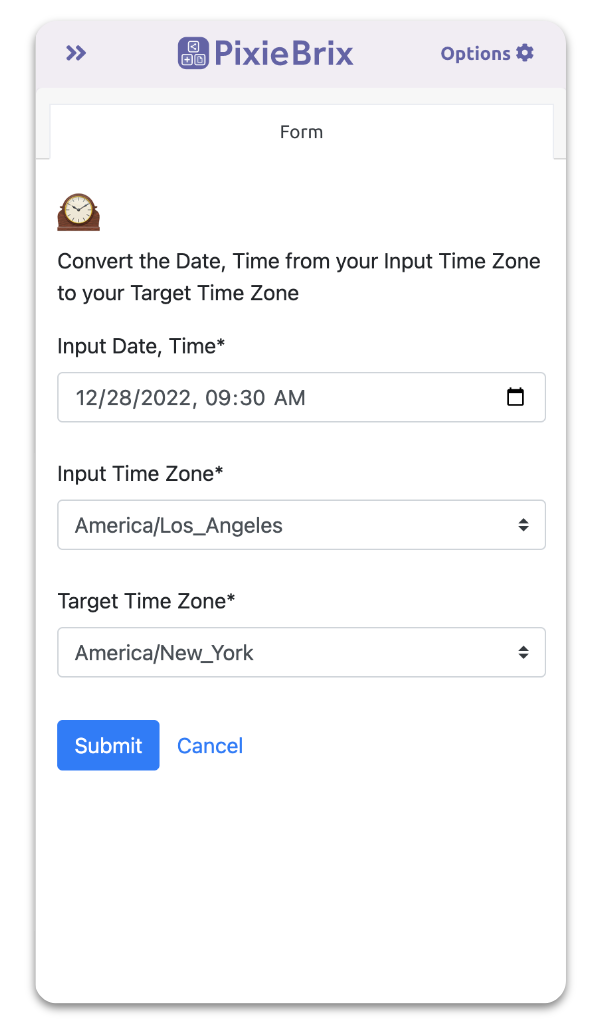Image resolution: width=602 pixels, height=1030 pixels.
Task: Open the date picker calendar icon
Action: tap(516, 397)
